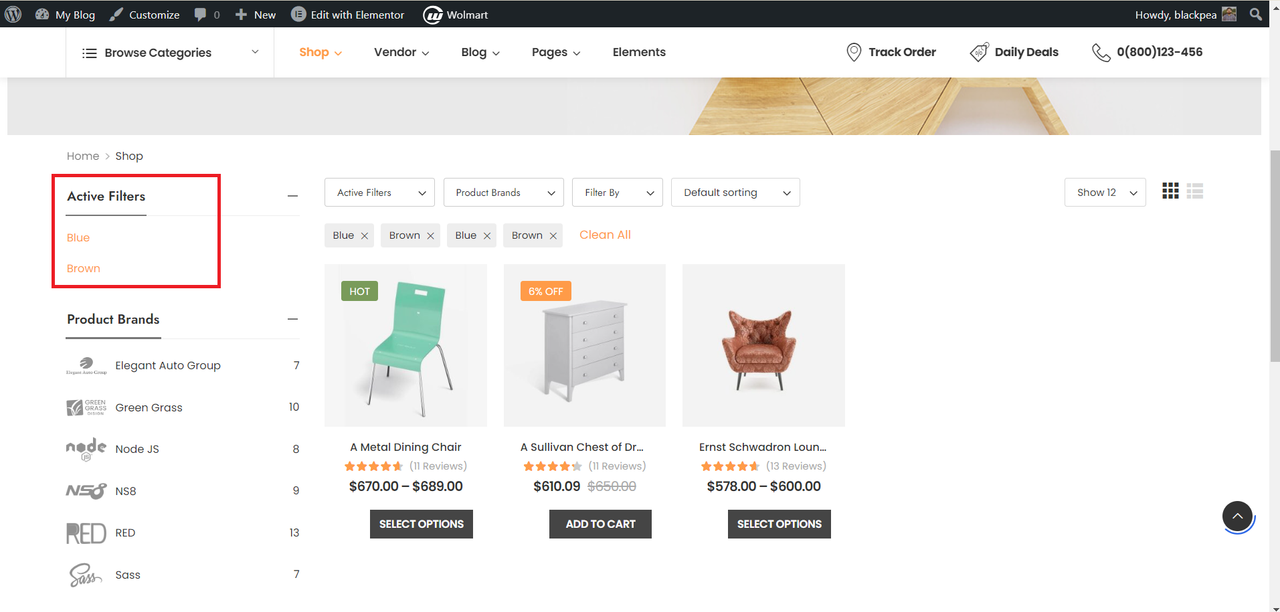This screenshot has width=1280, height=612.
Task: Click the comments bubble icon
Action: pos(201,14)
